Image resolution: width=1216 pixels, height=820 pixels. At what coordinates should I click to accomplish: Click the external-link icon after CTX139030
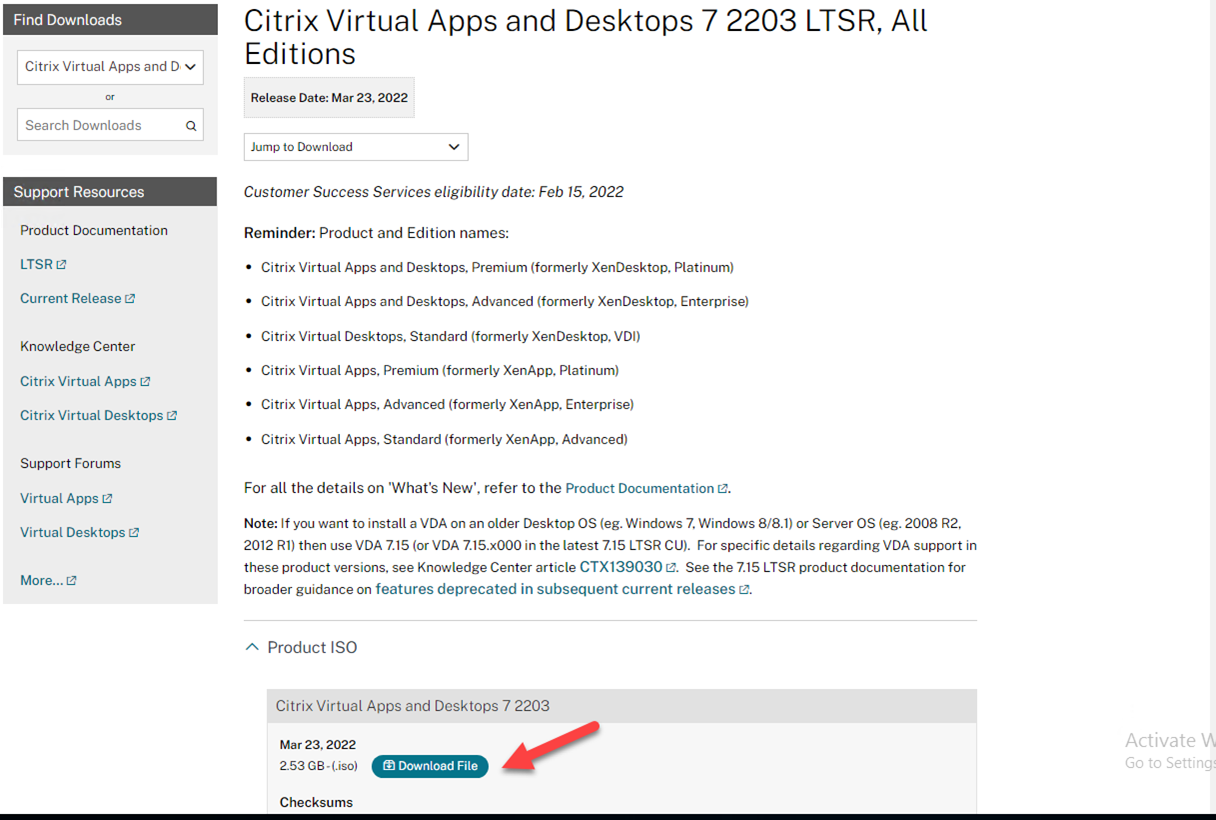point(672,568)
